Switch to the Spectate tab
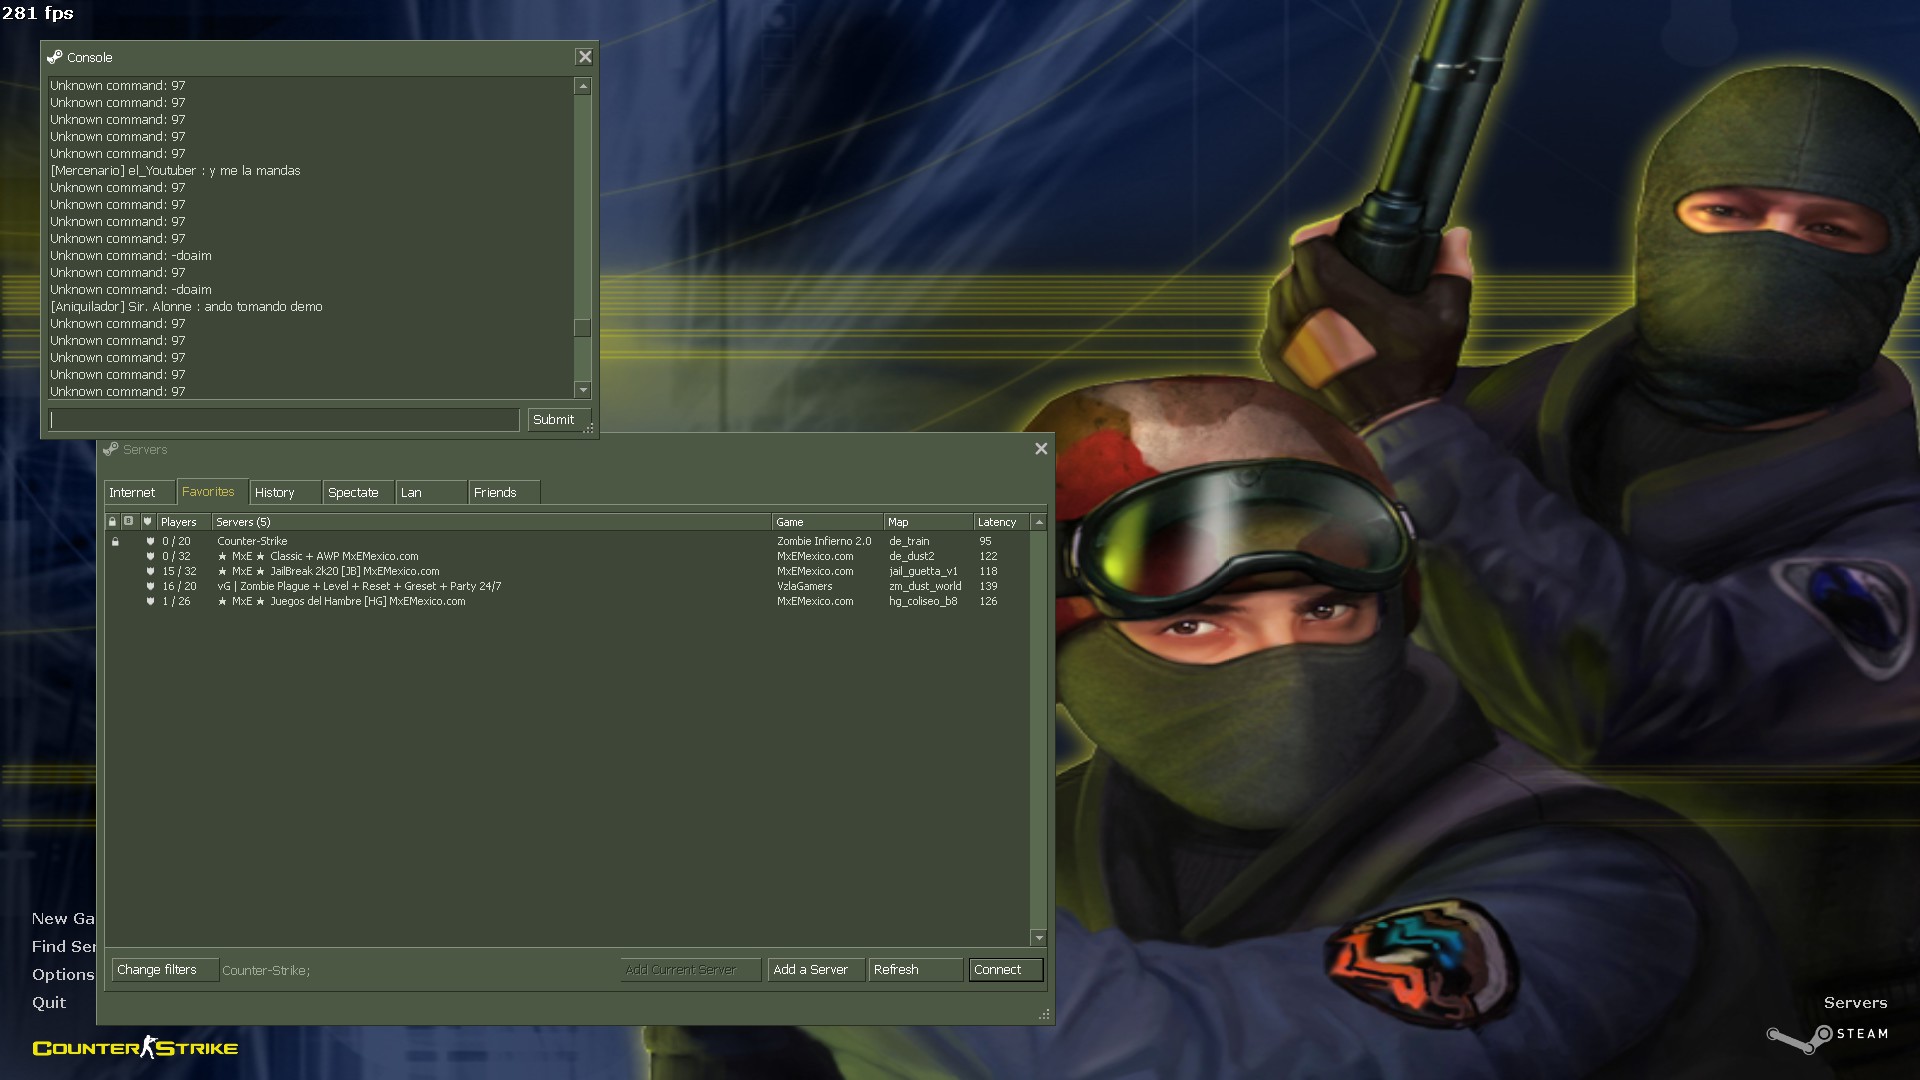Viewport: 1920px width, 1080px height. [358, 492]
